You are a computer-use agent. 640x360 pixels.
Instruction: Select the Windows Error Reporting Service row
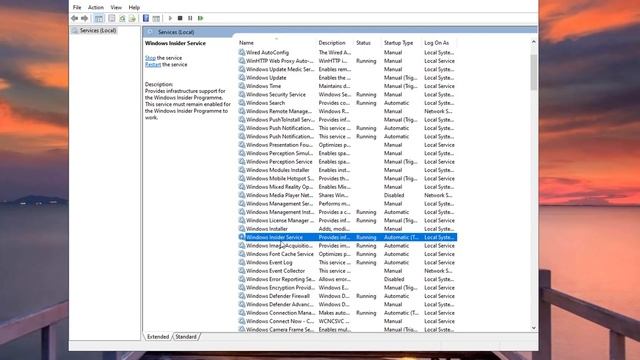347,279
